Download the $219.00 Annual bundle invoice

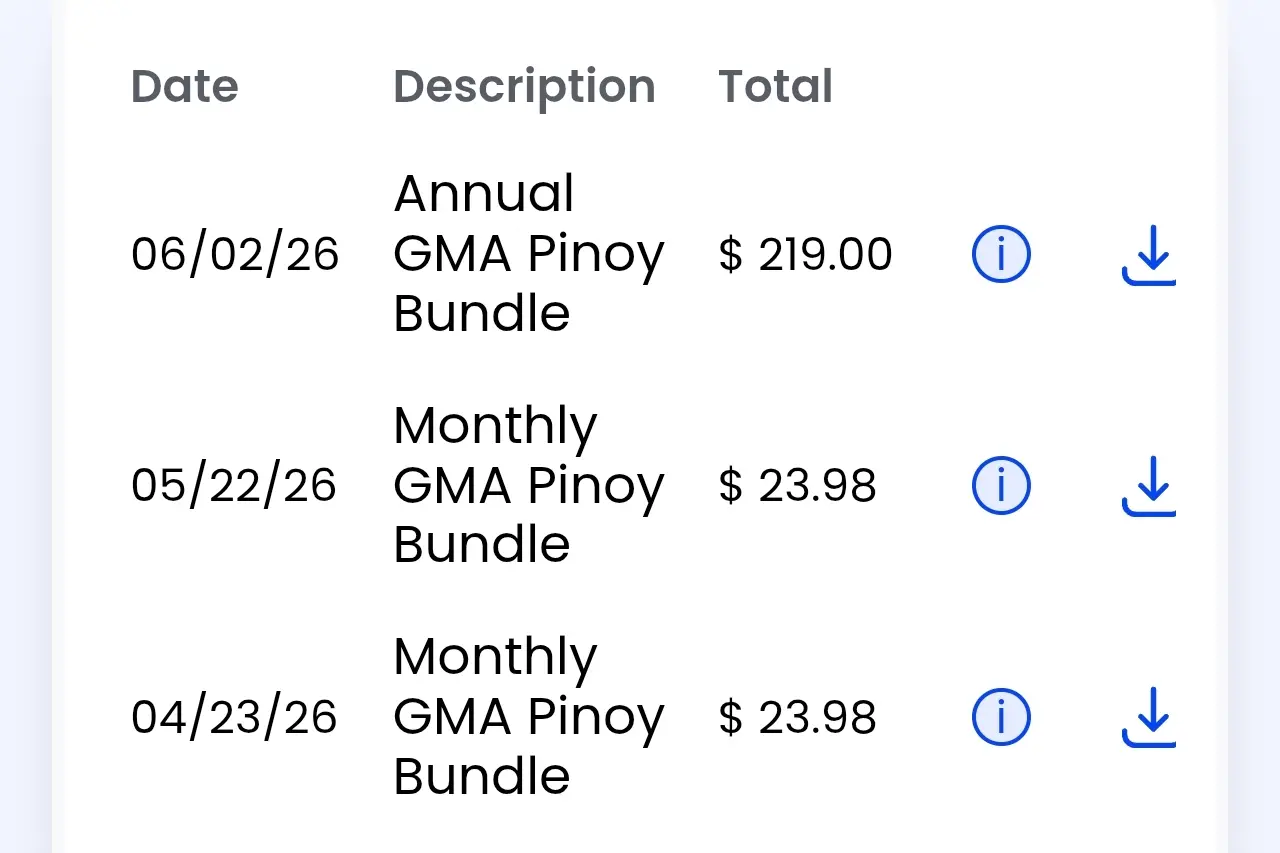(1149, 255)
